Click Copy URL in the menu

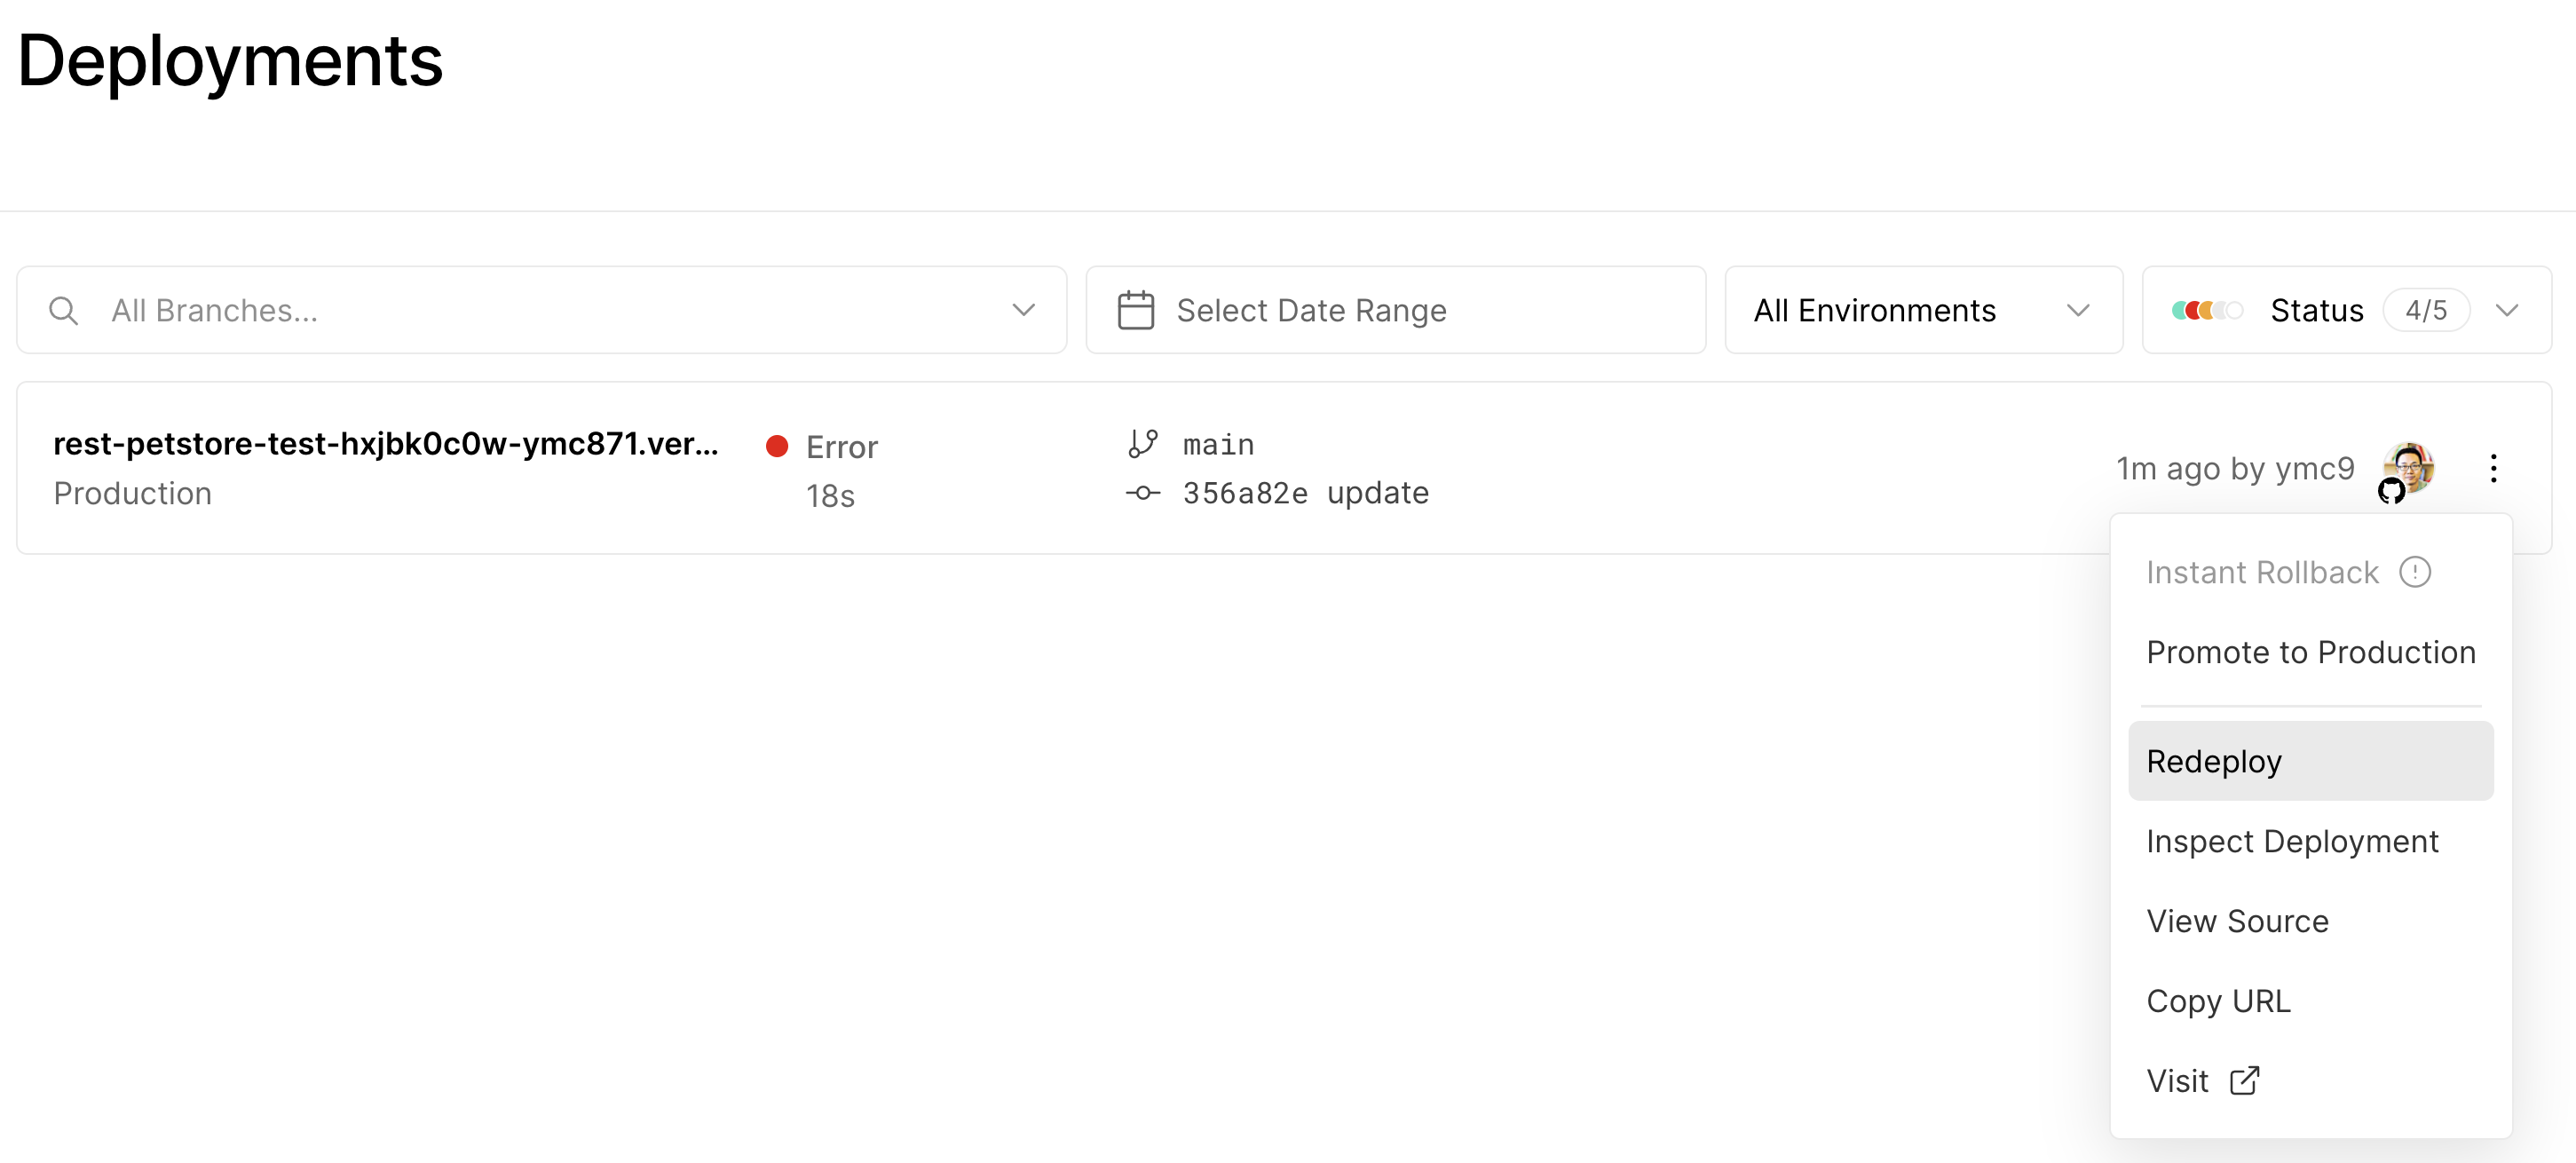[2217, 1001]
